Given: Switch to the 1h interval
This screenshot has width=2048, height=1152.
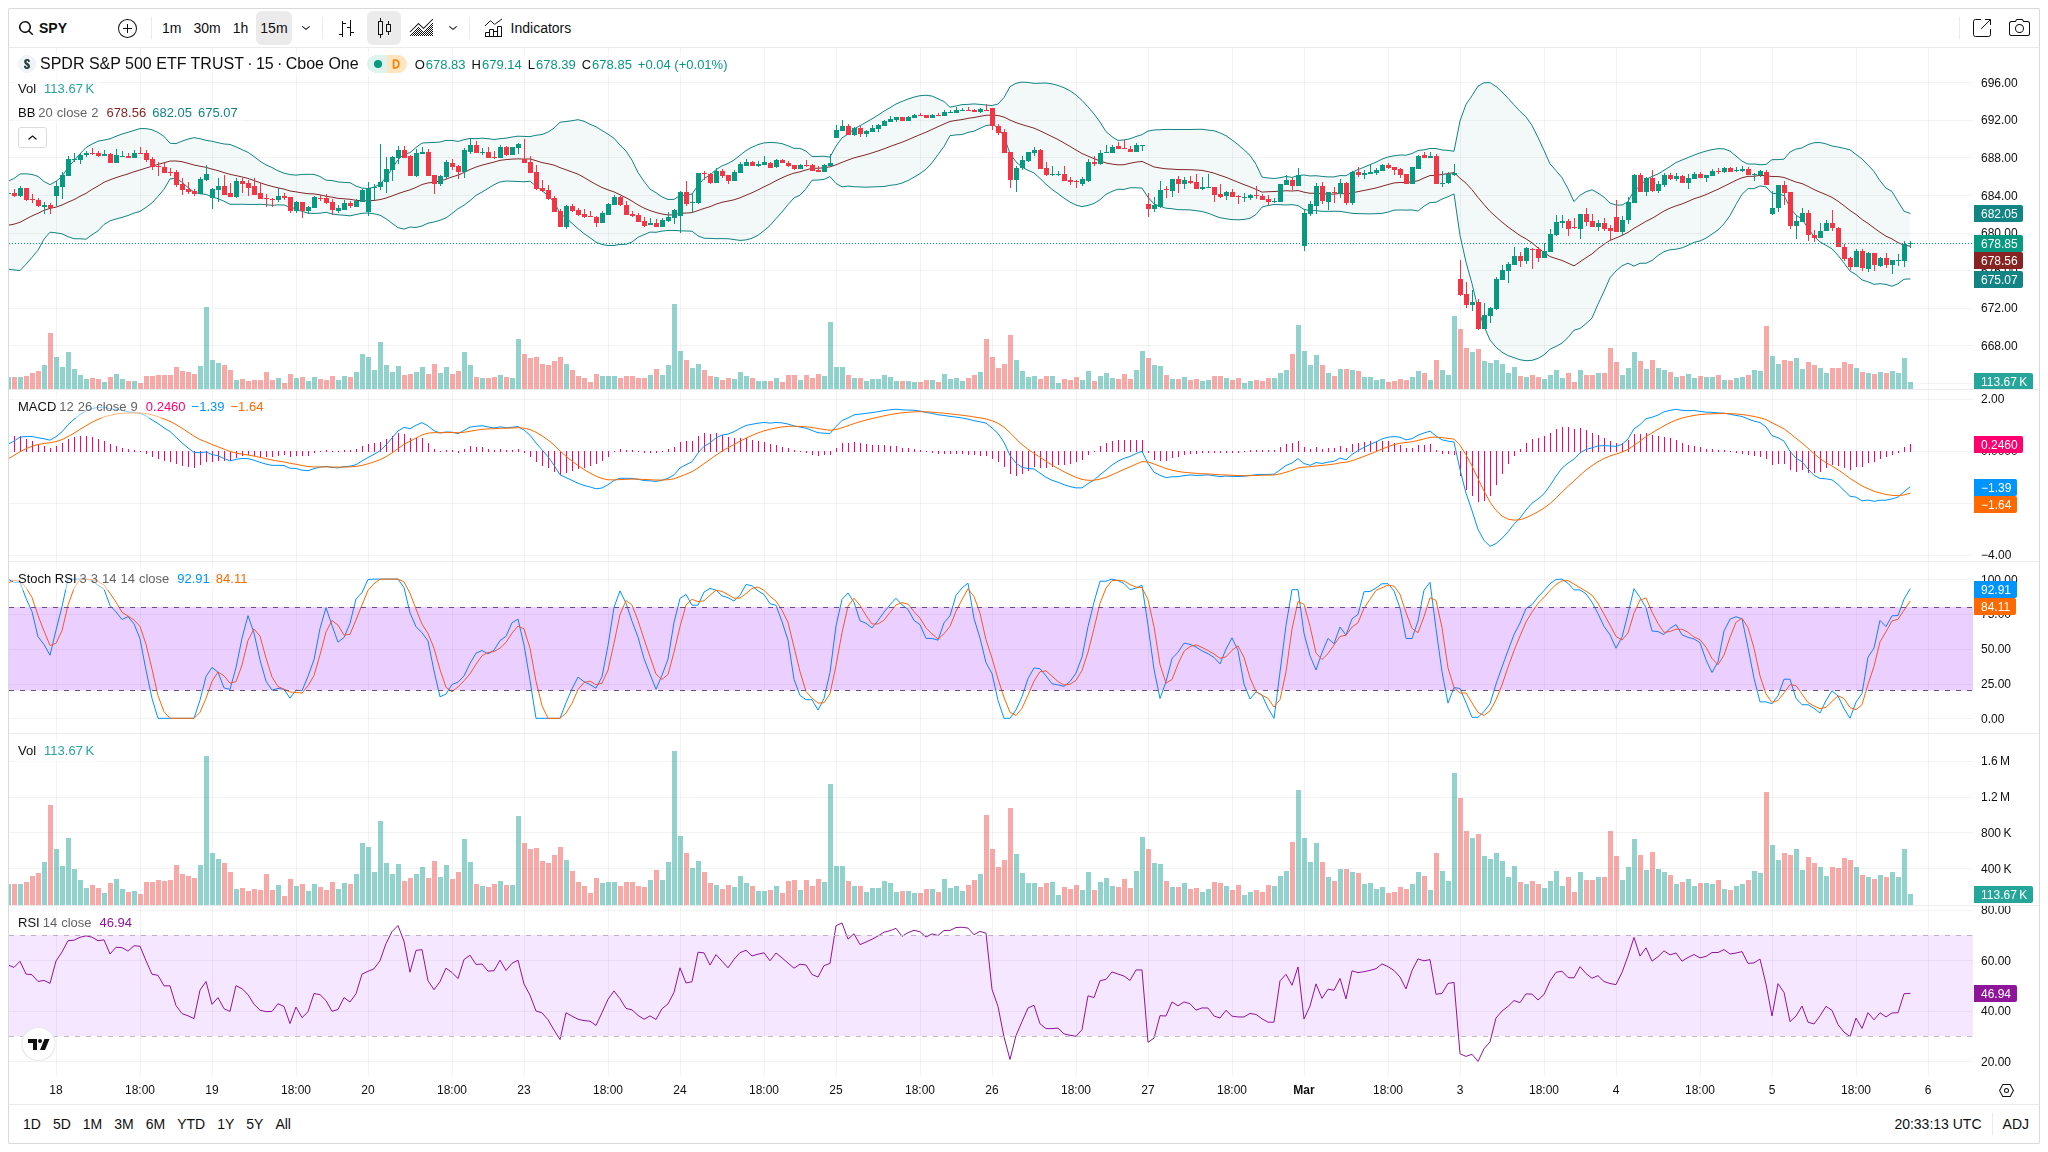Looking at the screenshot, I should click(240, 28).
